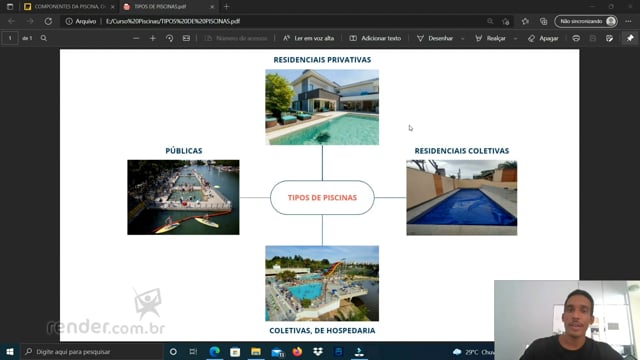This screenshot has height=360, width=640.
Task: Print the PDF document
Action: [x=576, y=38]
